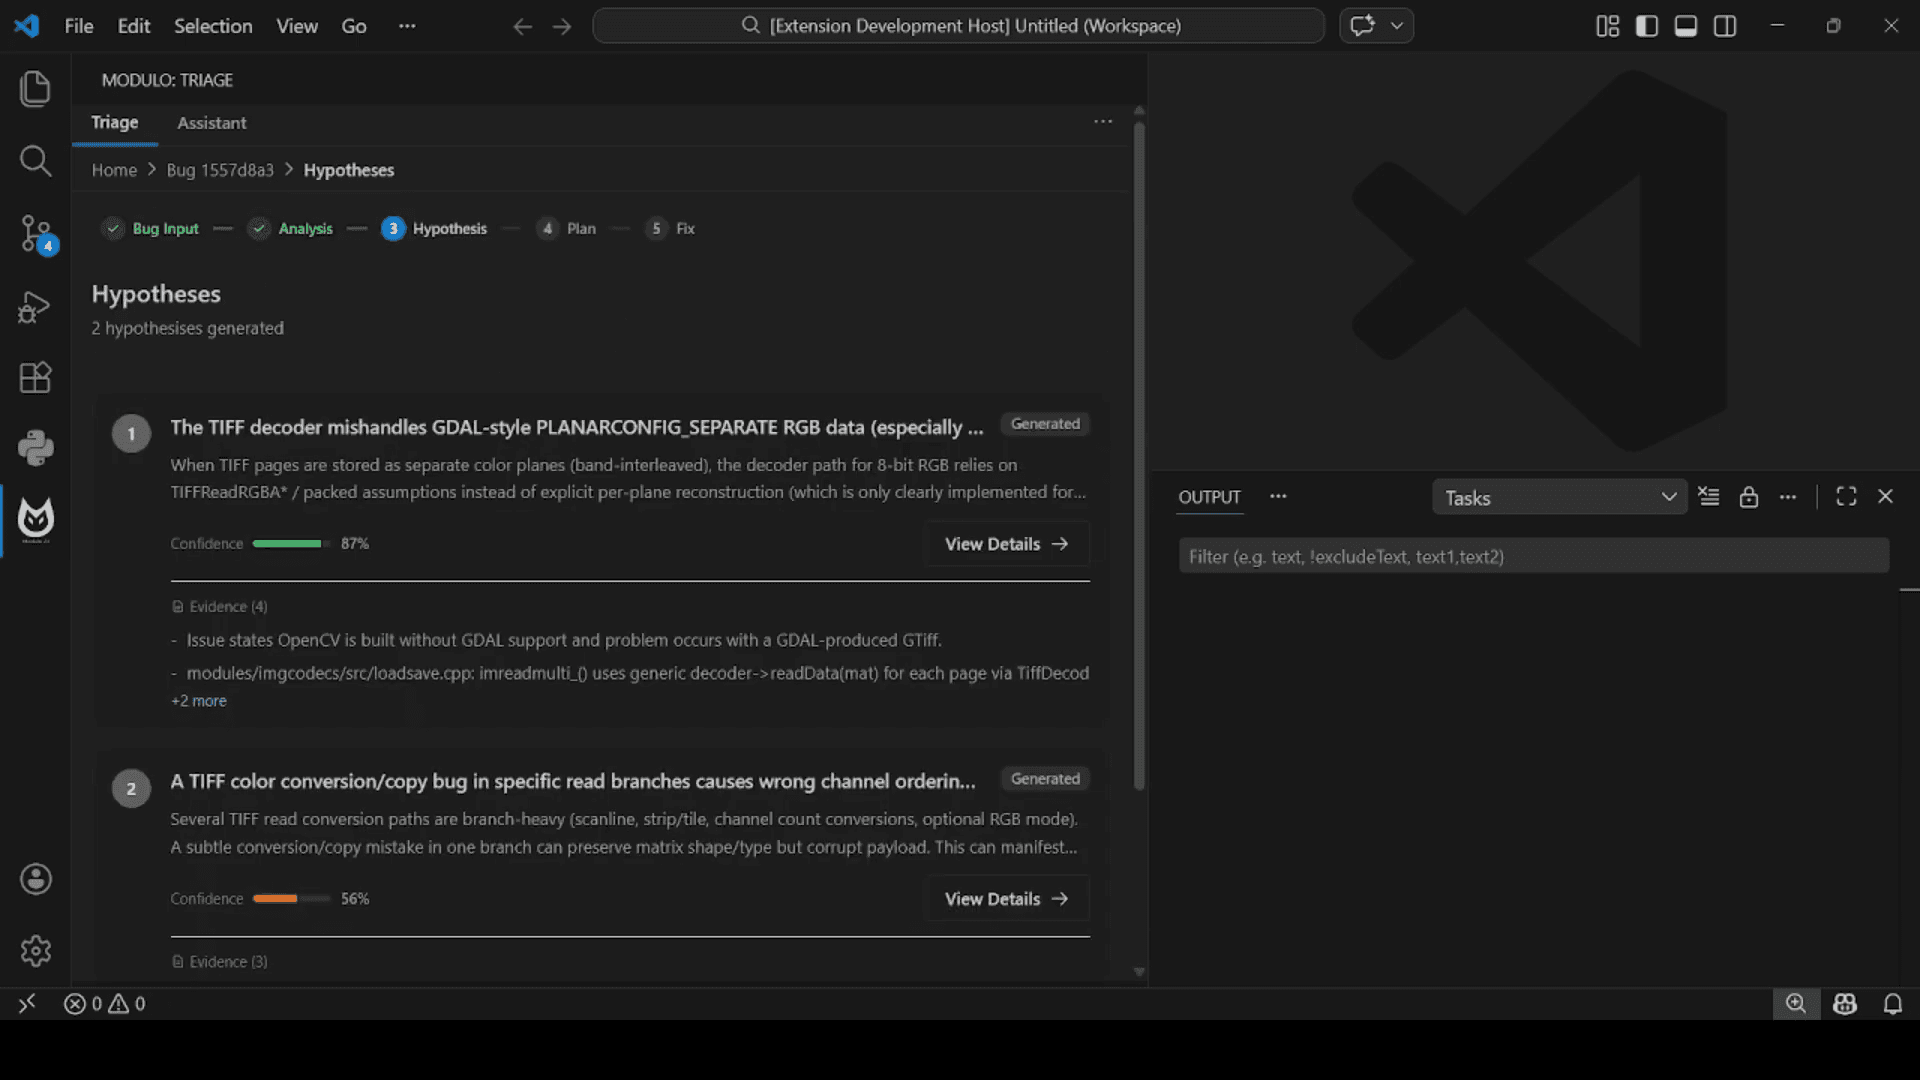This screenshot has height=1080, width=1920.
Task: View Details of hypothesis 1
Action: click(x=1006, y=544)
